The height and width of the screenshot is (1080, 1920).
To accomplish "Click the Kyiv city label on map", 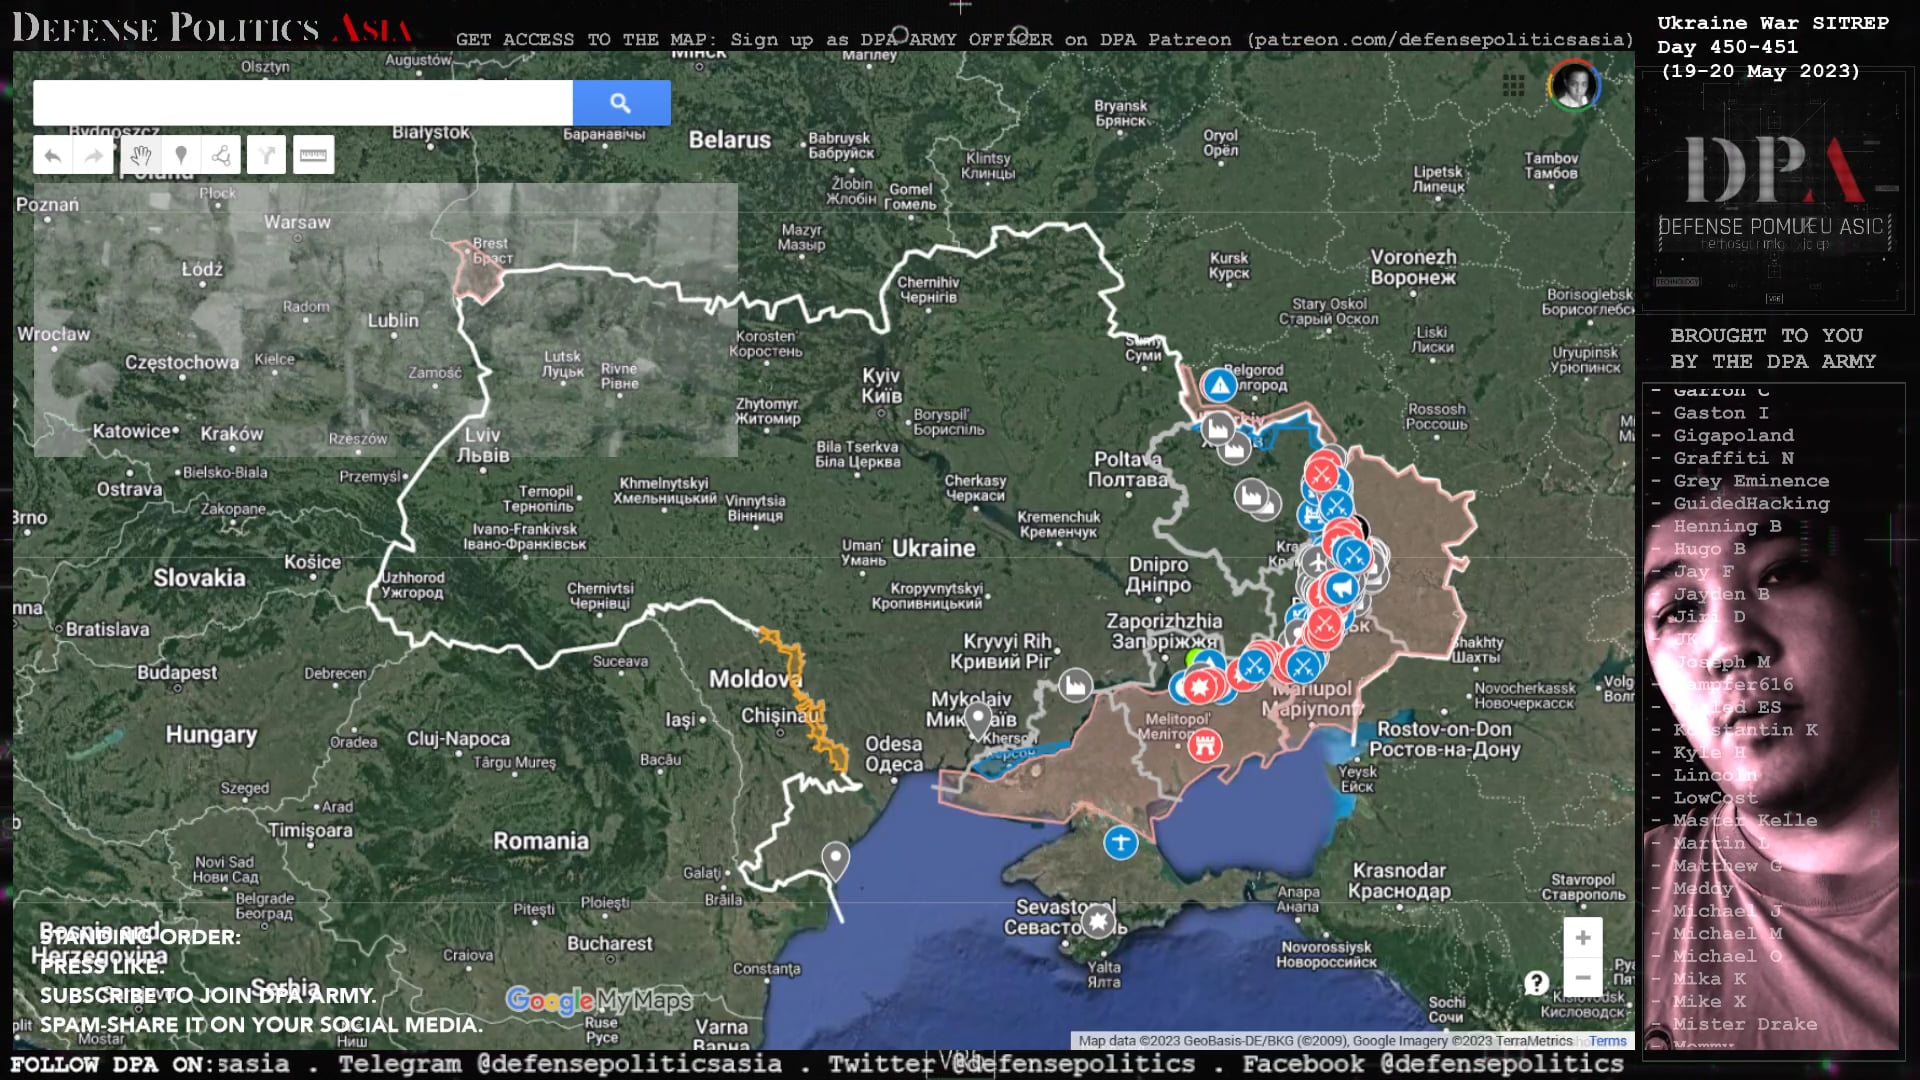I will click(882, 385).
